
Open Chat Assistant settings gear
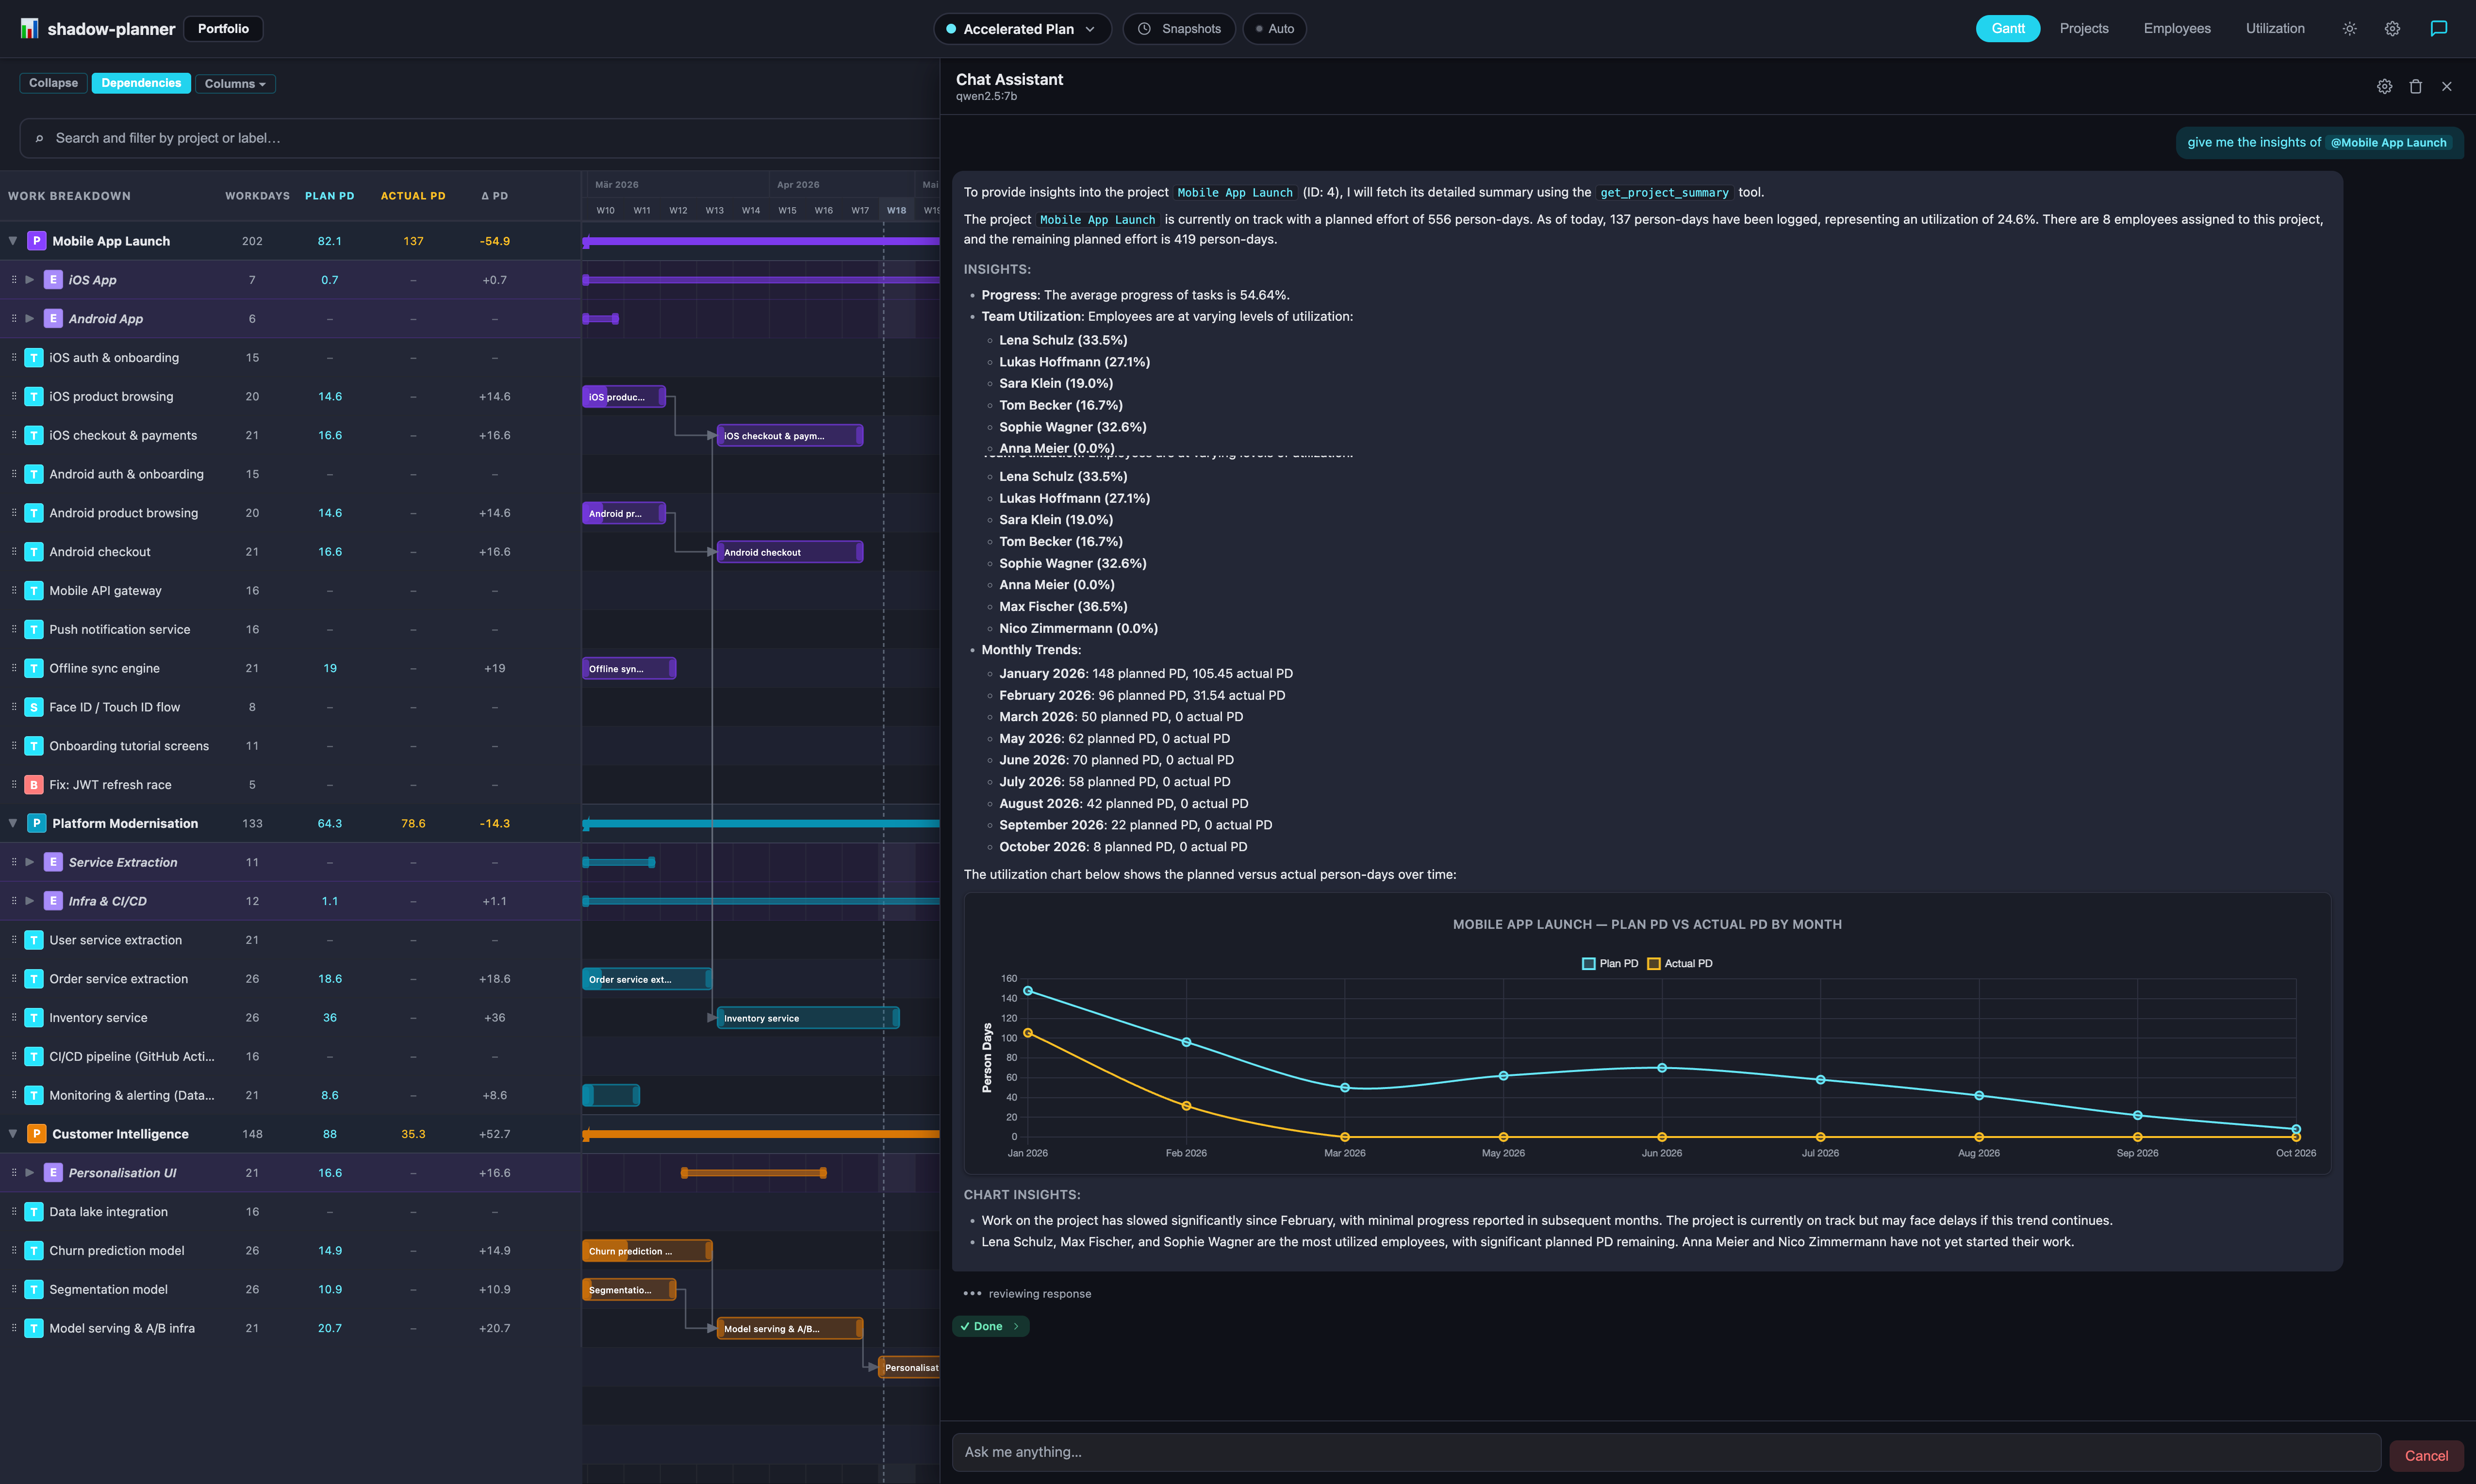coord(2384,87)
